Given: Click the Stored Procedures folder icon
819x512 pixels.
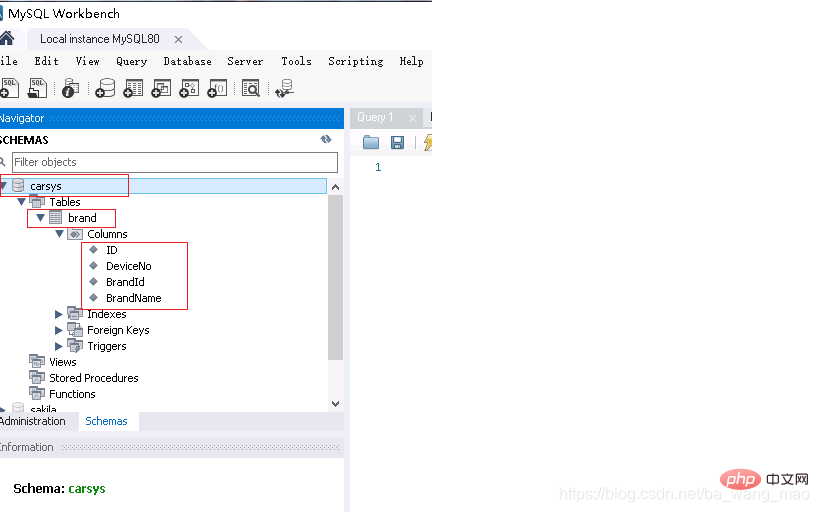Looking at the screenshot, I should (x=37, y=377).
